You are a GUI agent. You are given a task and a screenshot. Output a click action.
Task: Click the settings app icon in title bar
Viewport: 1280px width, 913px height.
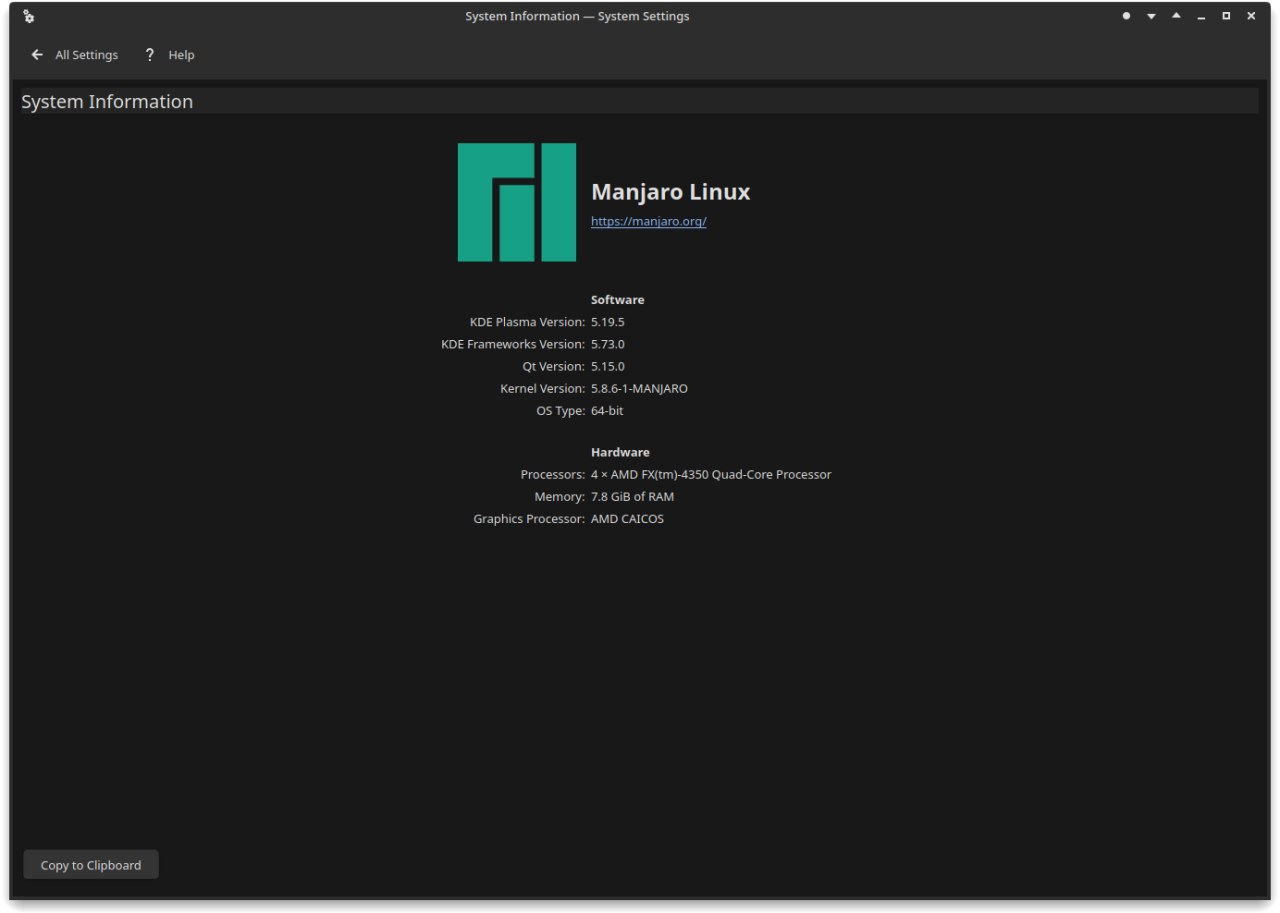point(28,16)
